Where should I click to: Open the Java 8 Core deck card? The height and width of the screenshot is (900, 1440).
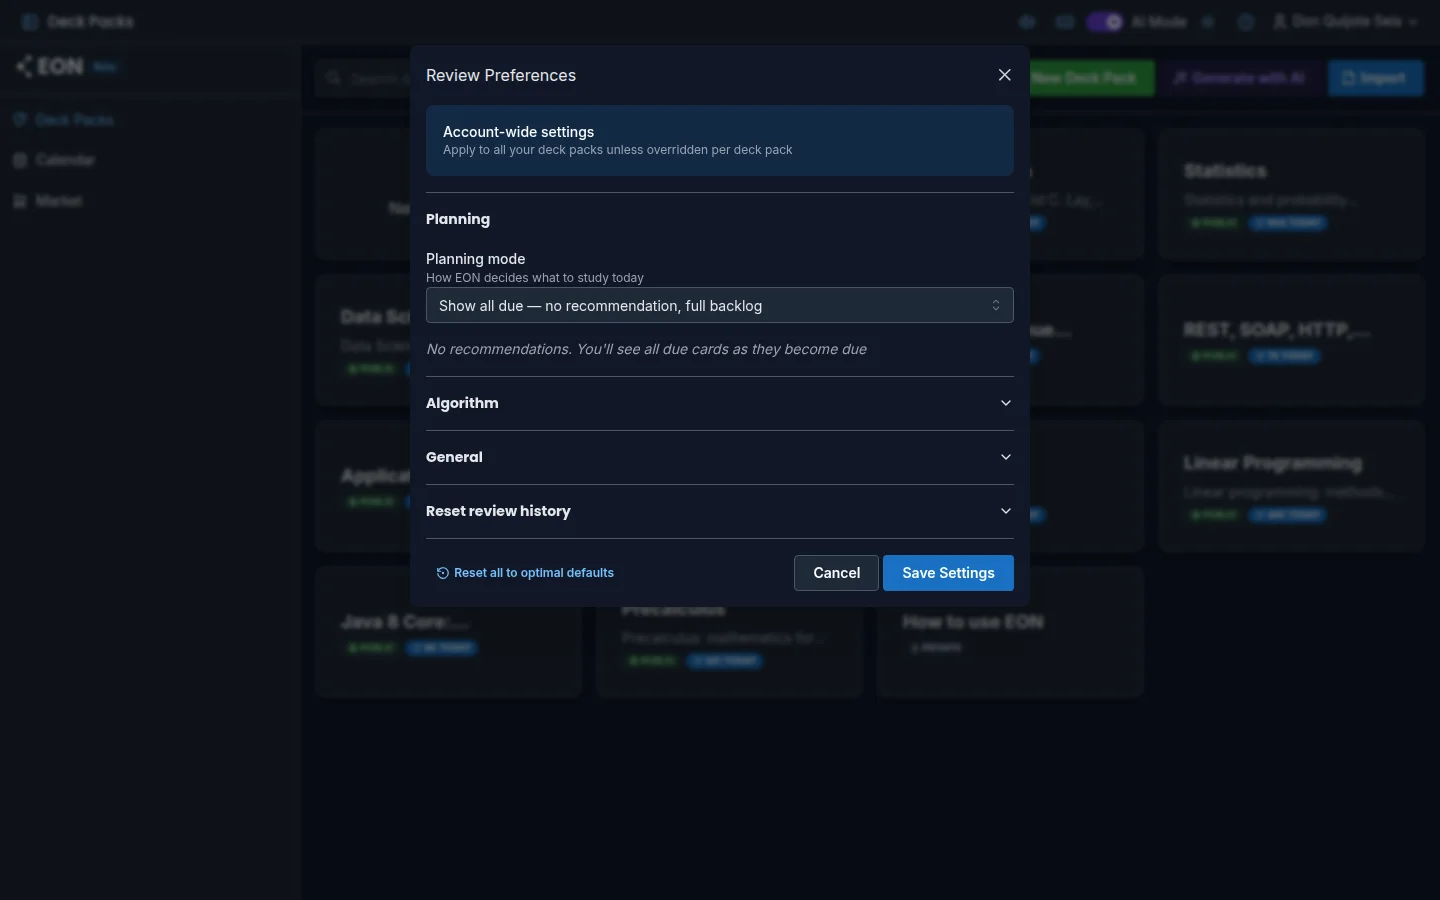448,632
